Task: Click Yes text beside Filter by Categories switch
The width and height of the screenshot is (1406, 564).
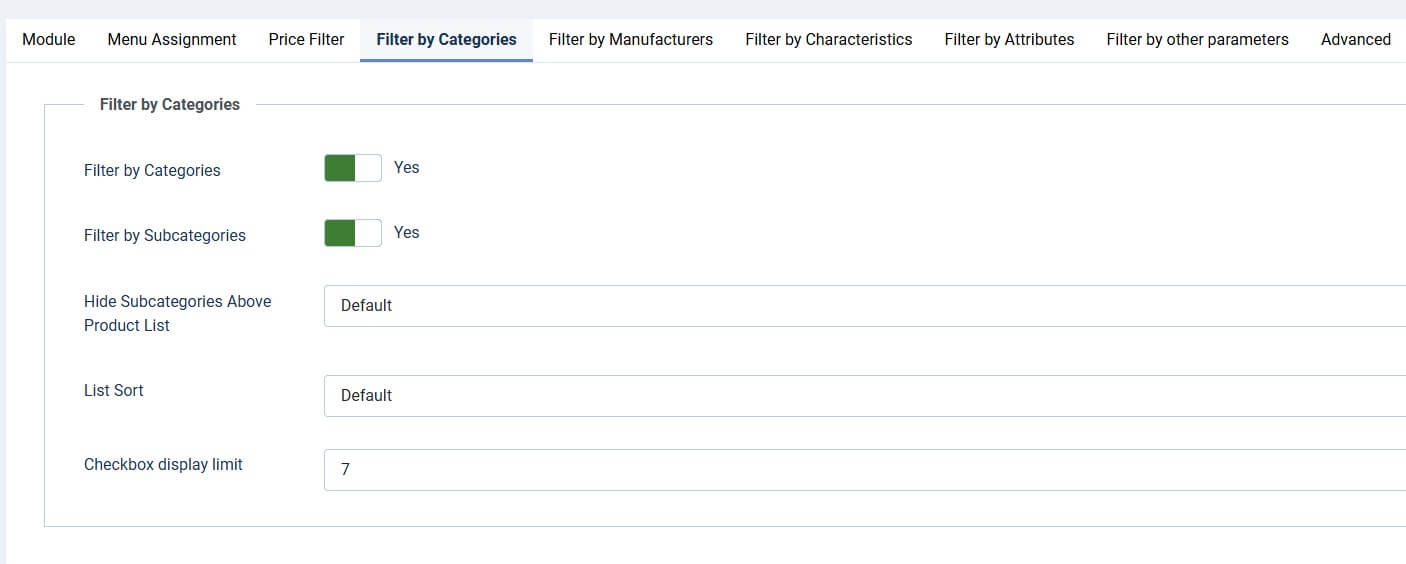Action: 406,168
